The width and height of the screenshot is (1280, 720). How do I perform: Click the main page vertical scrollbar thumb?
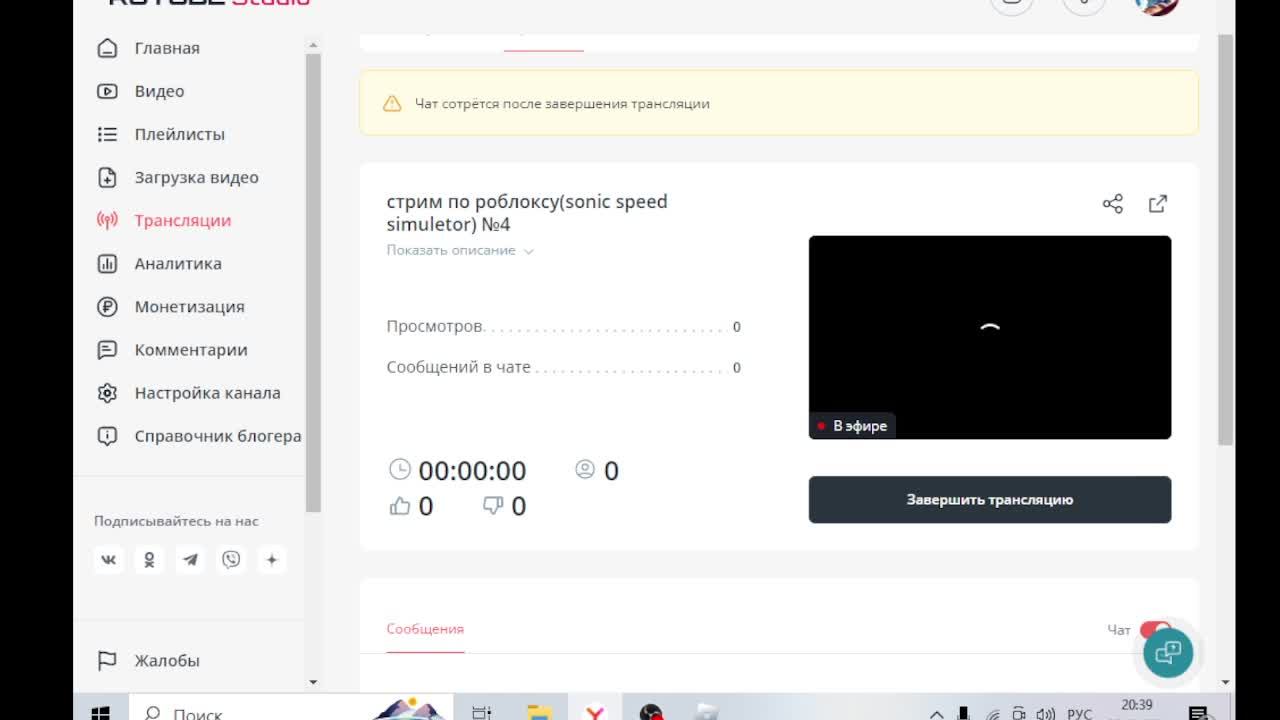[1226, 240]
